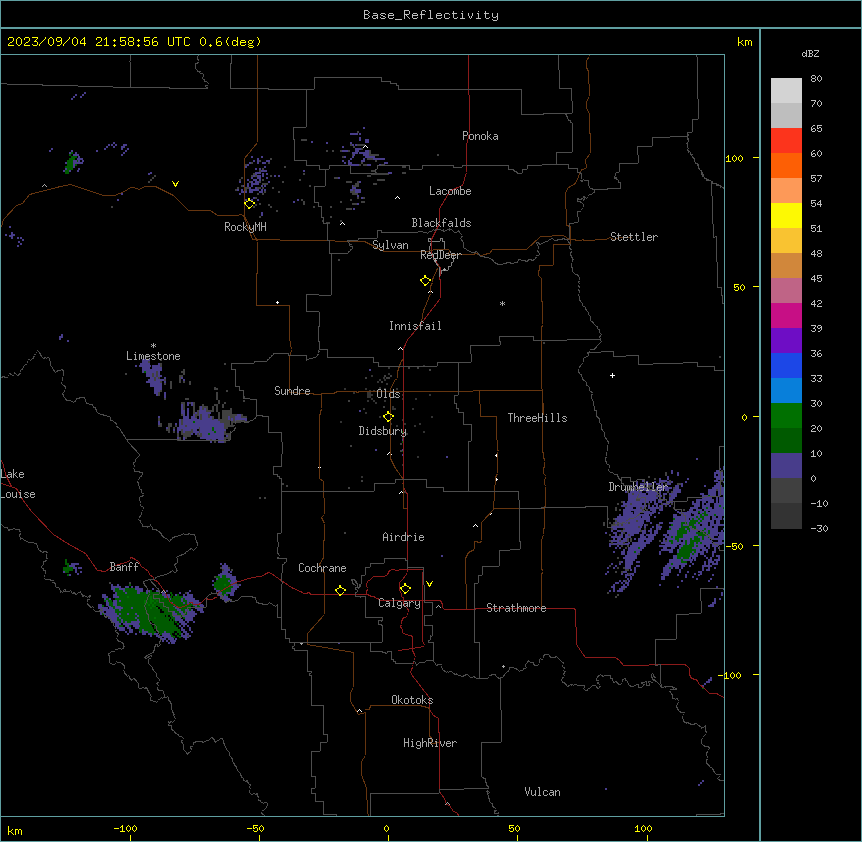Click the red 65 dBZ legend swatch
Screen dimensions: 862x842
786,141
